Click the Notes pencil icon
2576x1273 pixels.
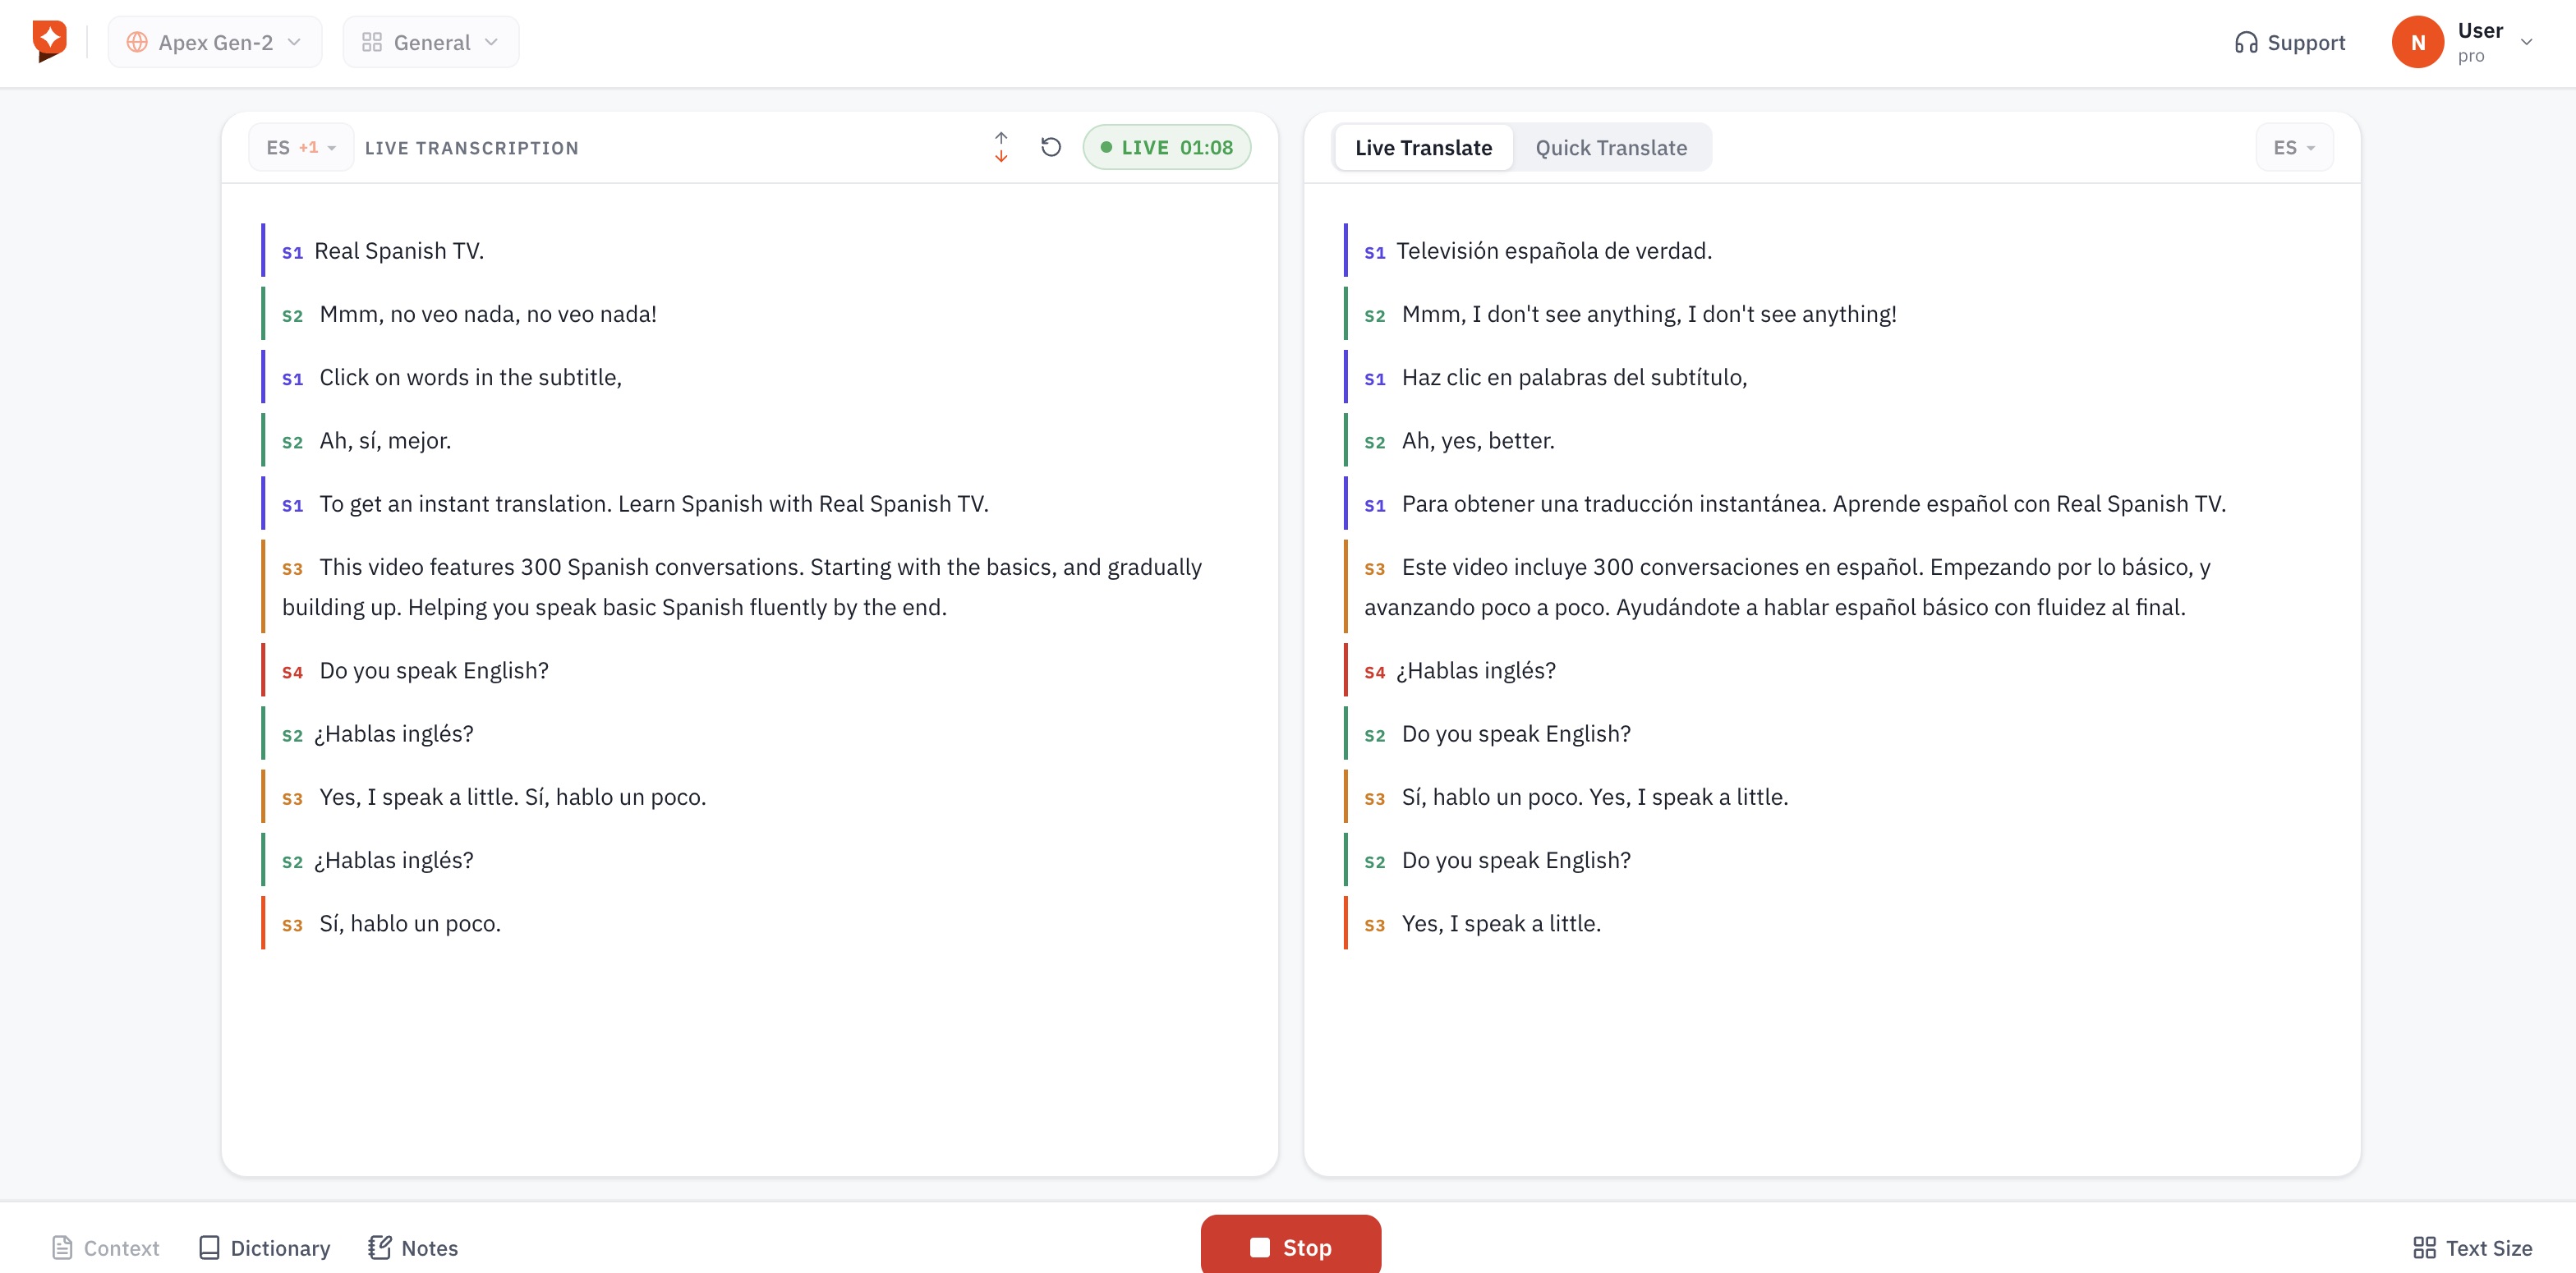379,1247
